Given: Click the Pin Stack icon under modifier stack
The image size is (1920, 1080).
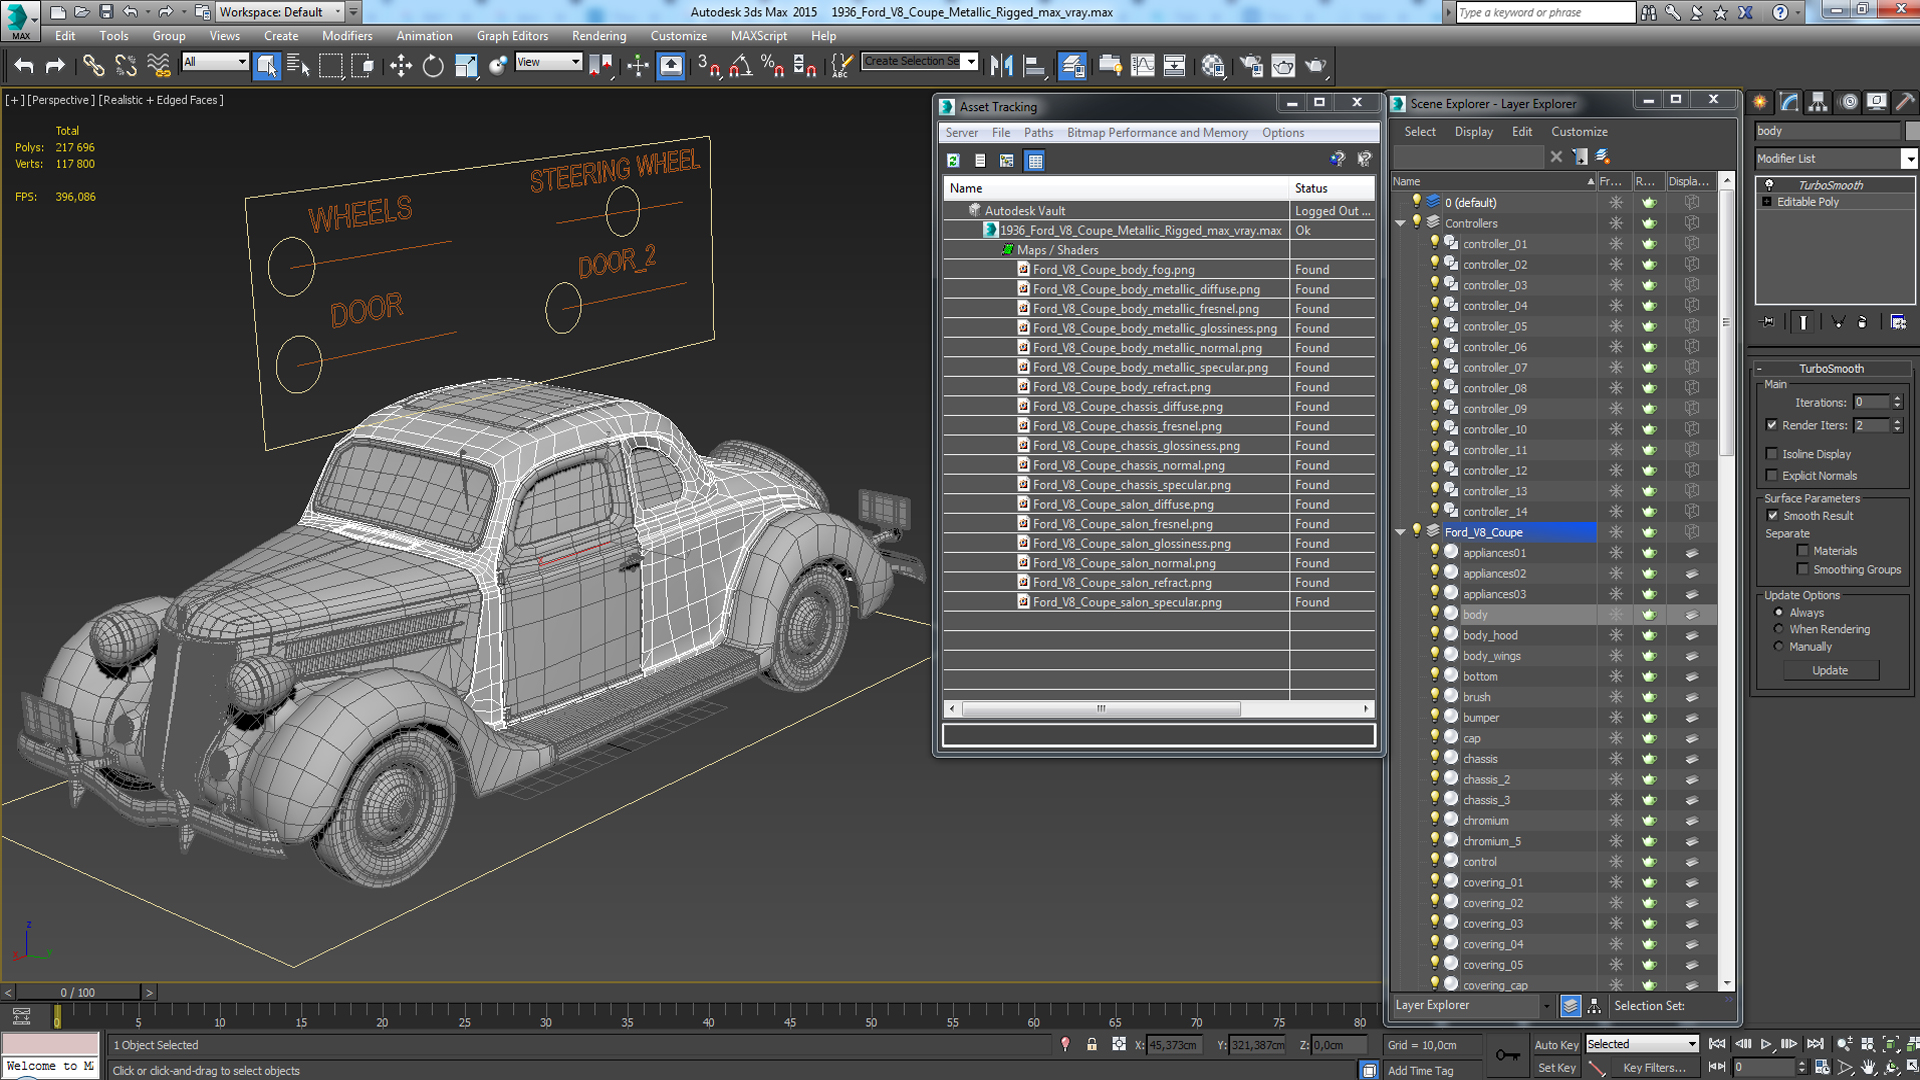Looking at the screenshot, I should 1768,322.
